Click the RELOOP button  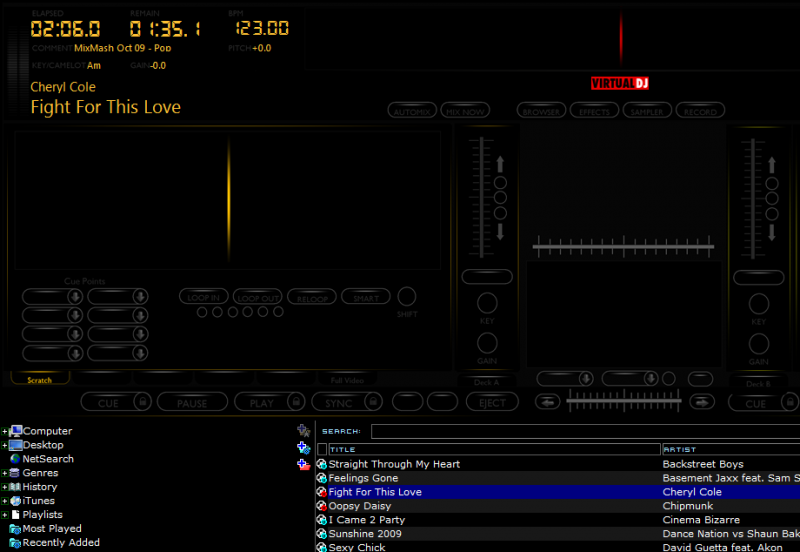[x=312, y=297]
